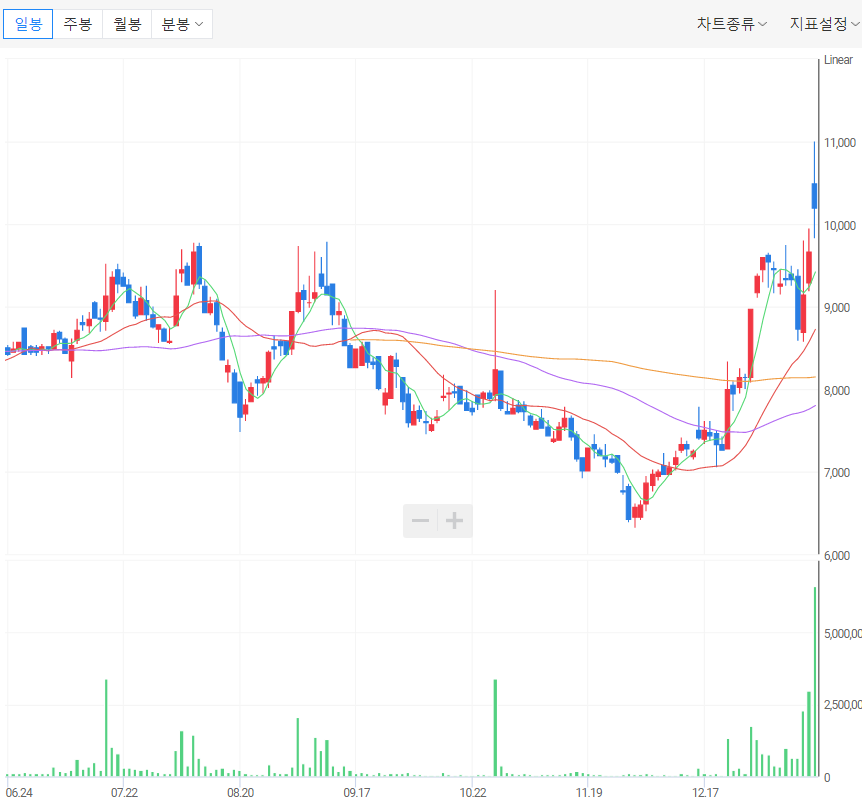The image size is (862, 808).
Task: Click the 09.17 date axis label
Action: pos(357,793)
